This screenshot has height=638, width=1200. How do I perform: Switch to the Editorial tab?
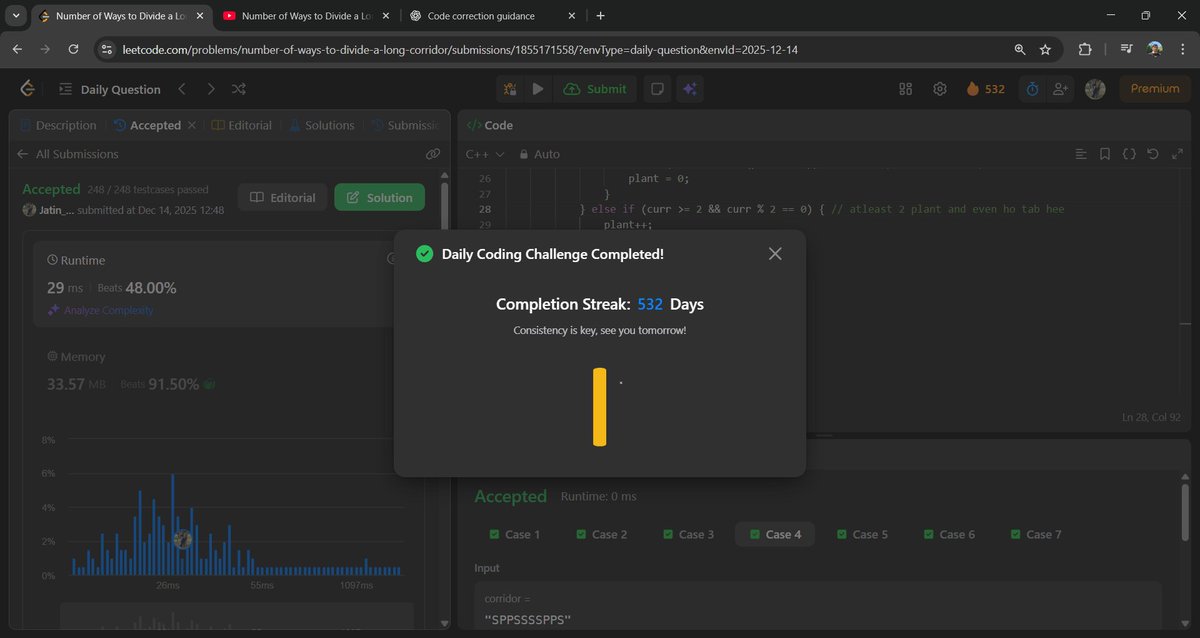click(242, 125)
